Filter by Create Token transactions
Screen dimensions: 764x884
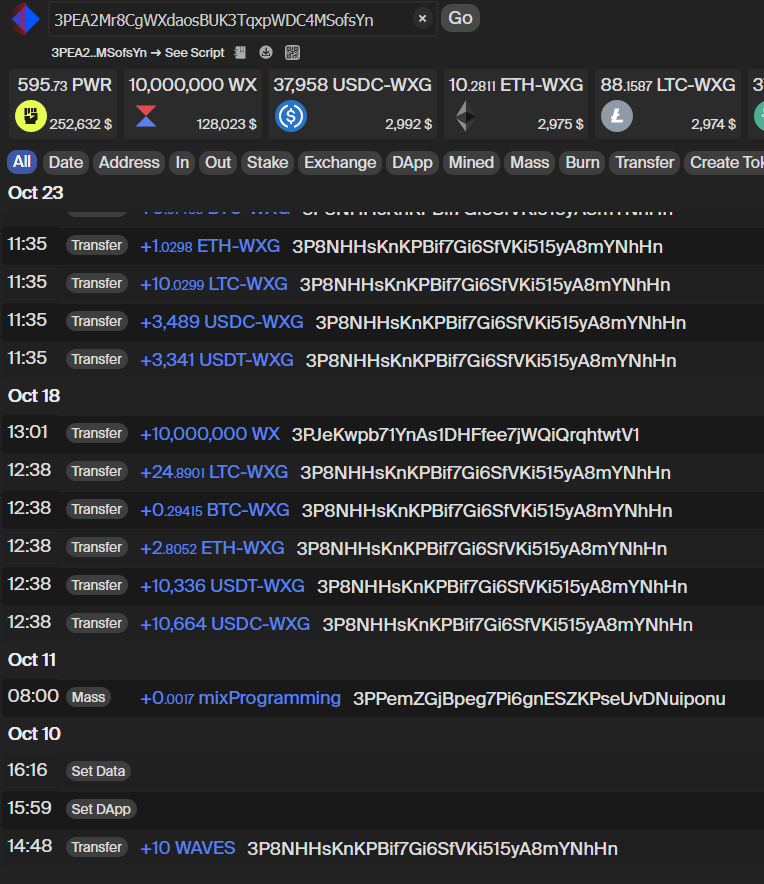(x=725, y=162)
